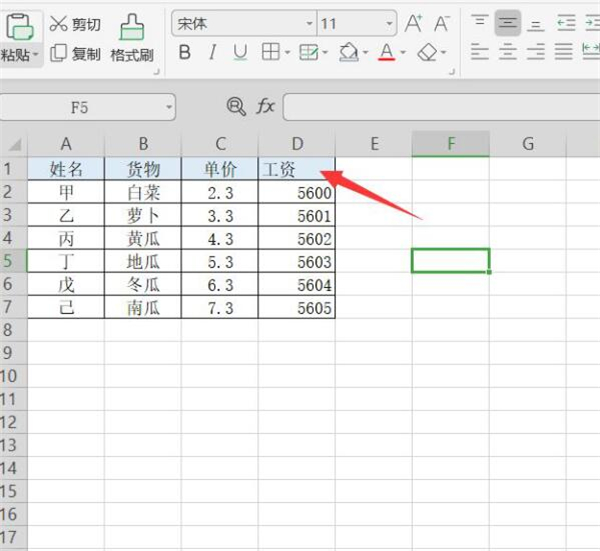Click the Copy (复制) button
This screenshot has width=600, height=551.
click(75, 53)
